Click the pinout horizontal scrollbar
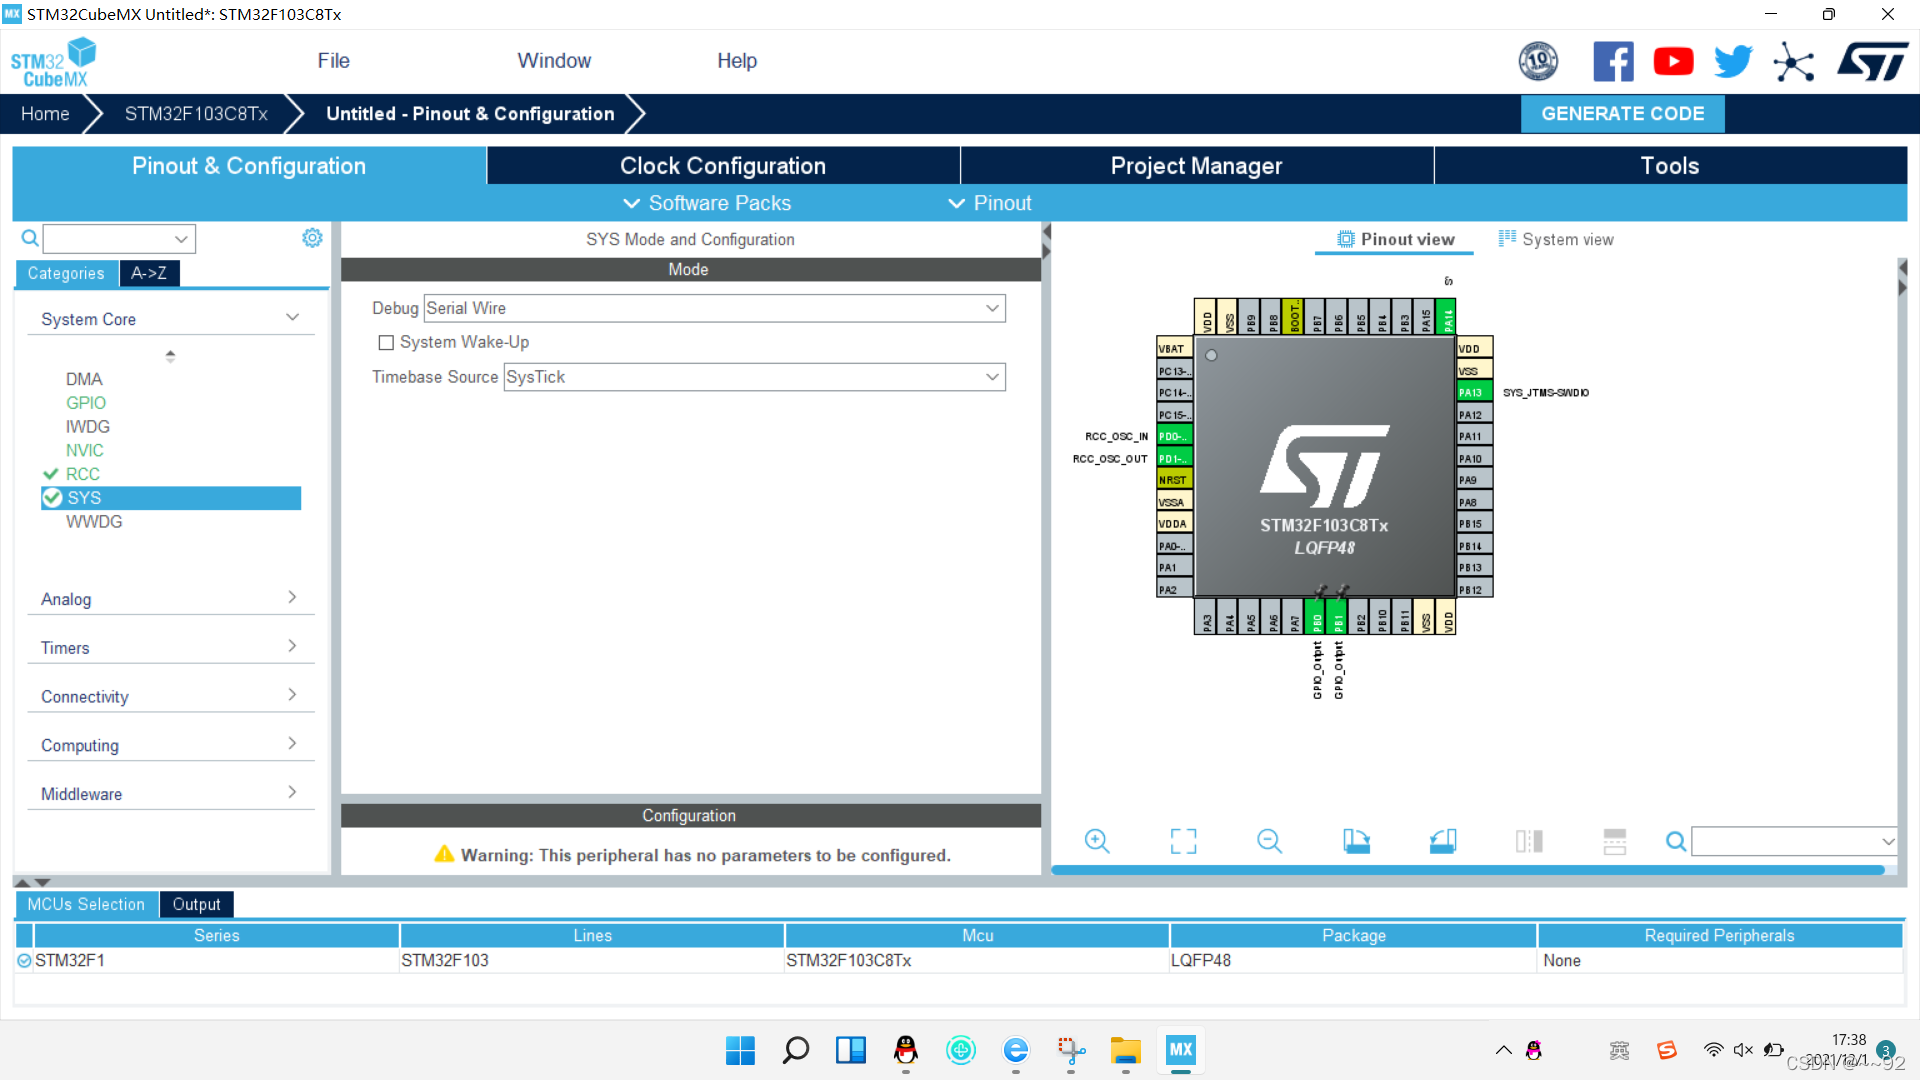The height and width of the screenshot is (1080, 1920). coord(1467,871)
